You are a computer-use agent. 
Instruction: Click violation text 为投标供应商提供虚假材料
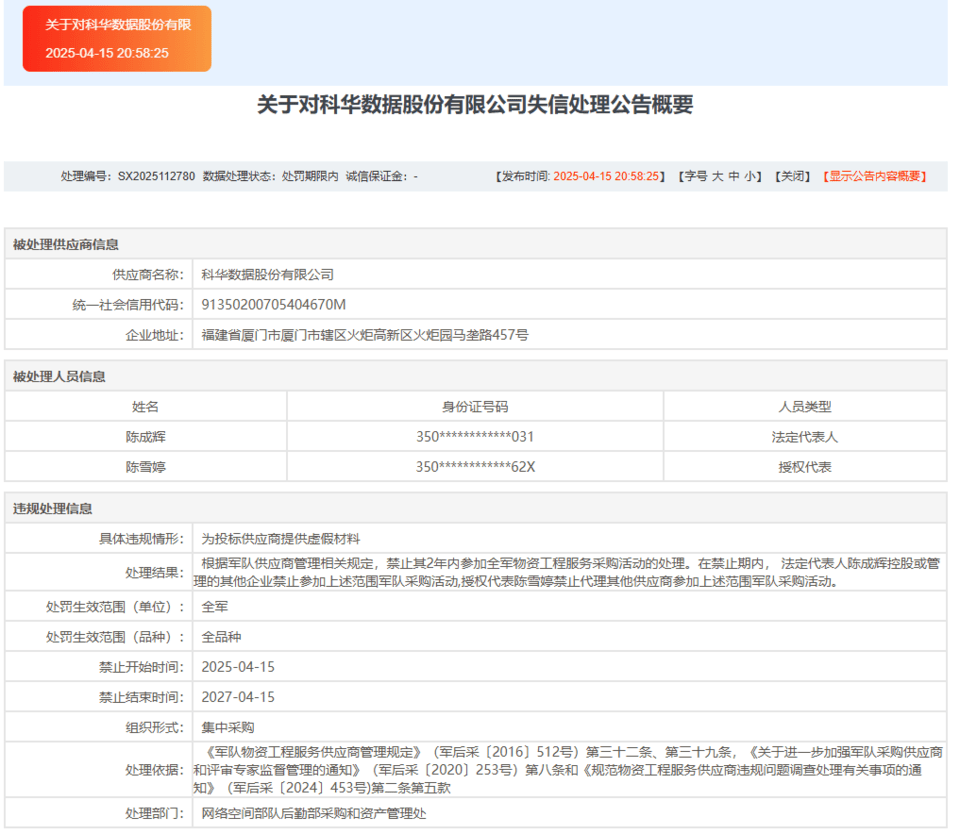[280, 539]
